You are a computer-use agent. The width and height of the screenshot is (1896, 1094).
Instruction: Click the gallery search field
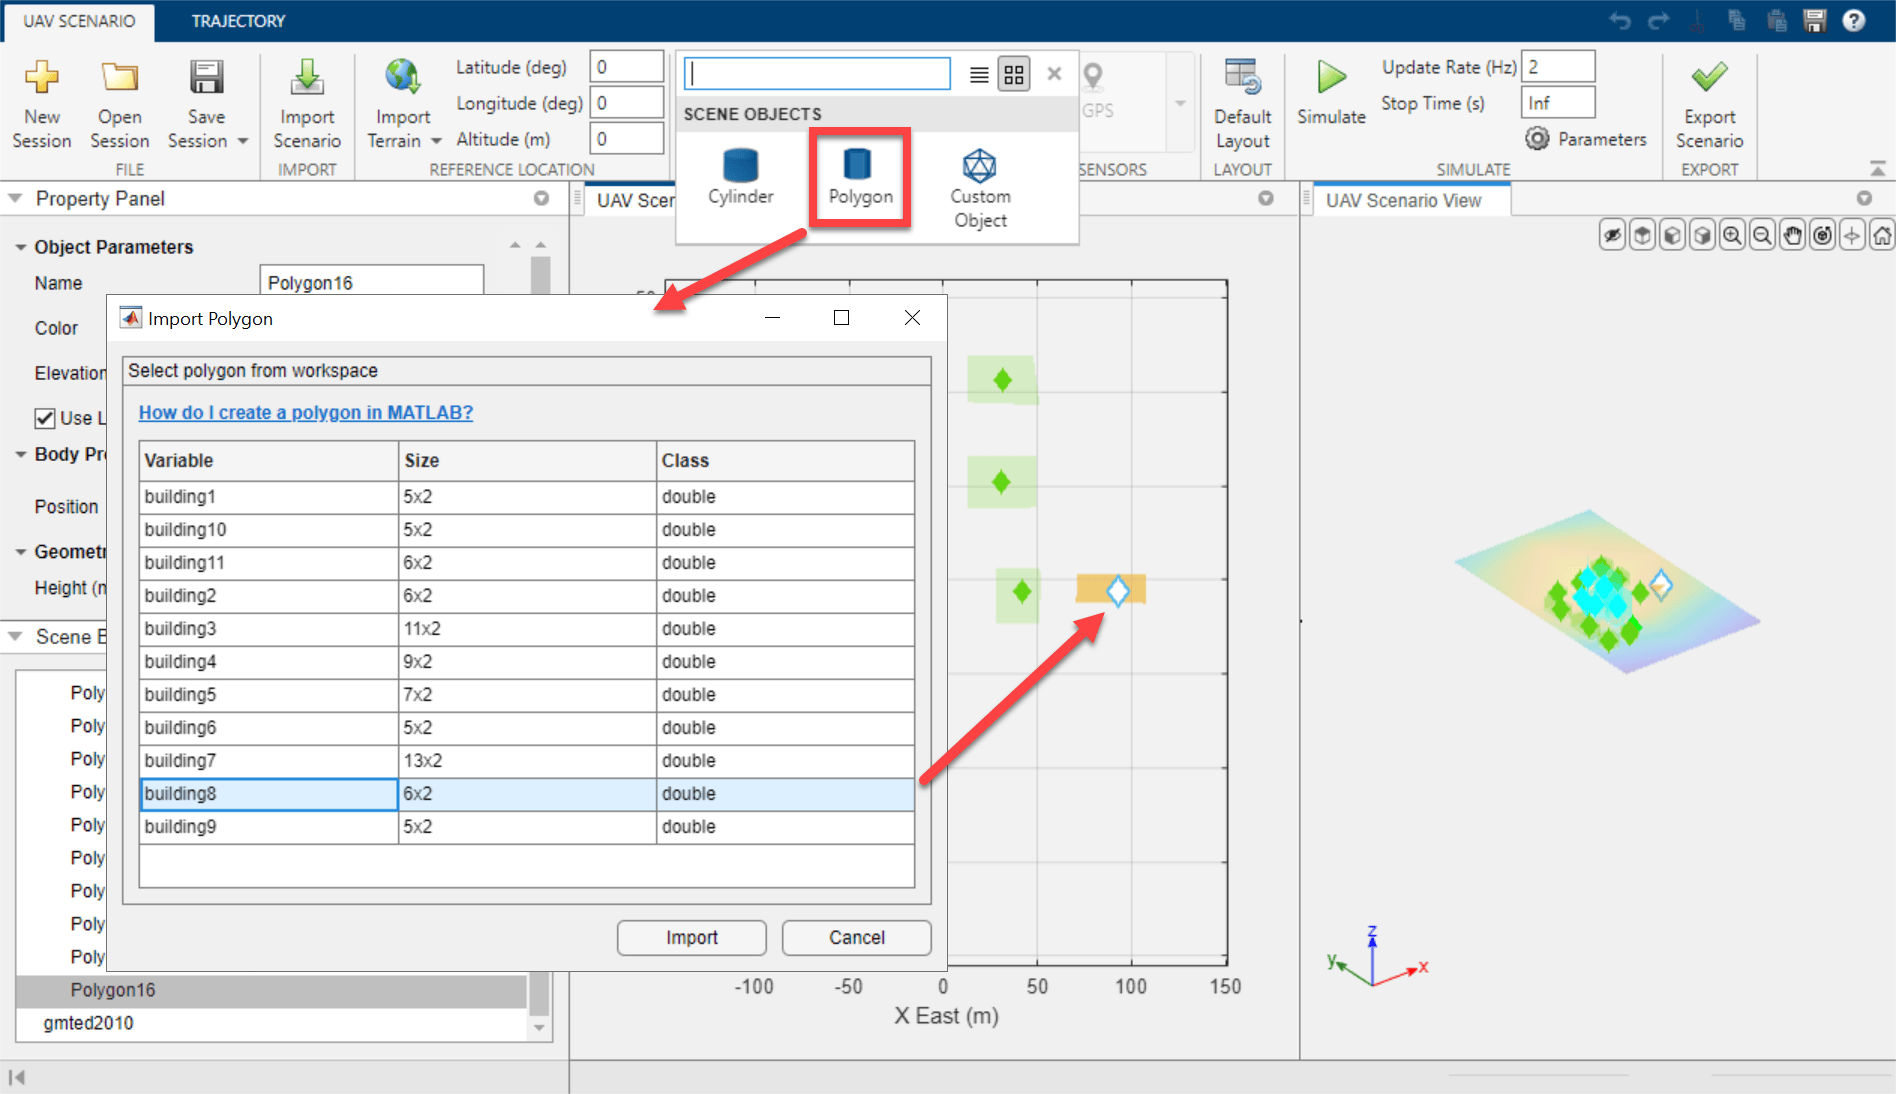pos(817,73)
